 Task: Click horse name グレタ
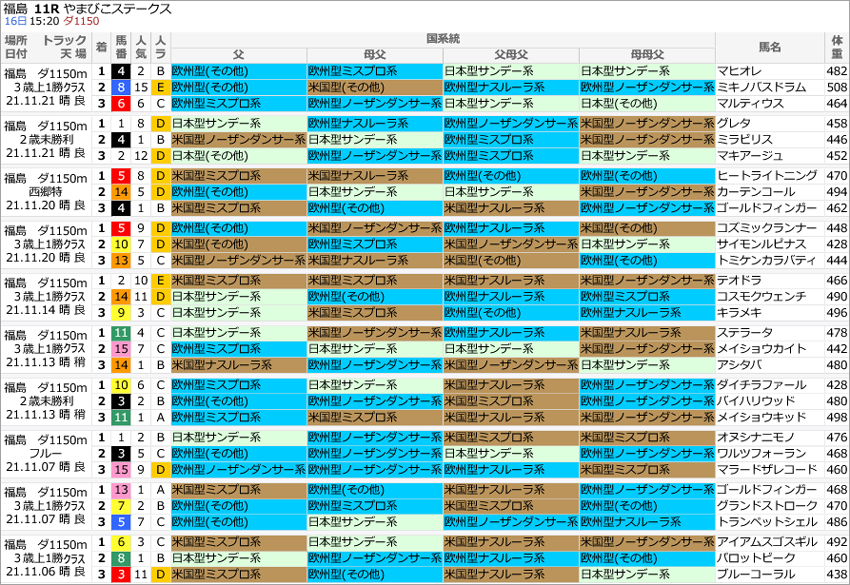click(x=734, y=124)
